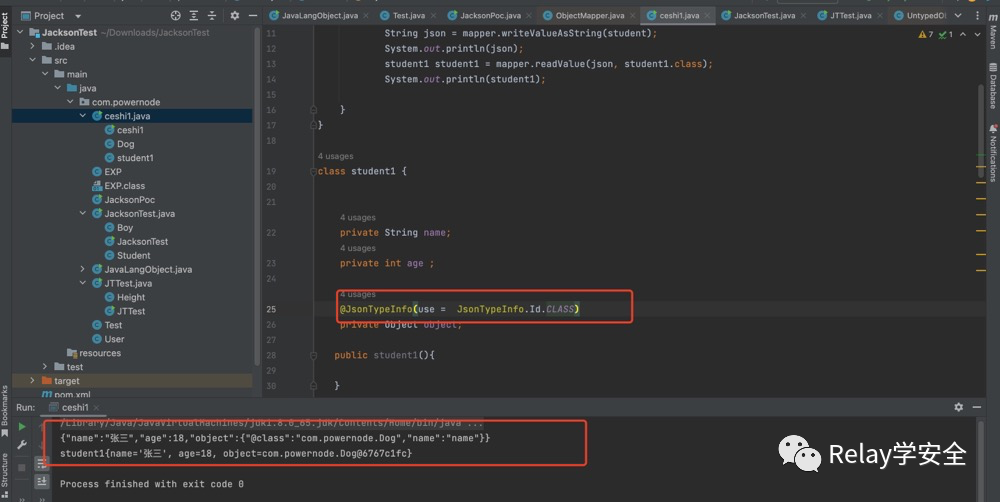This screenshot has height=502, width=1000.
Task: Select the User class in tree
Action: 114,339
